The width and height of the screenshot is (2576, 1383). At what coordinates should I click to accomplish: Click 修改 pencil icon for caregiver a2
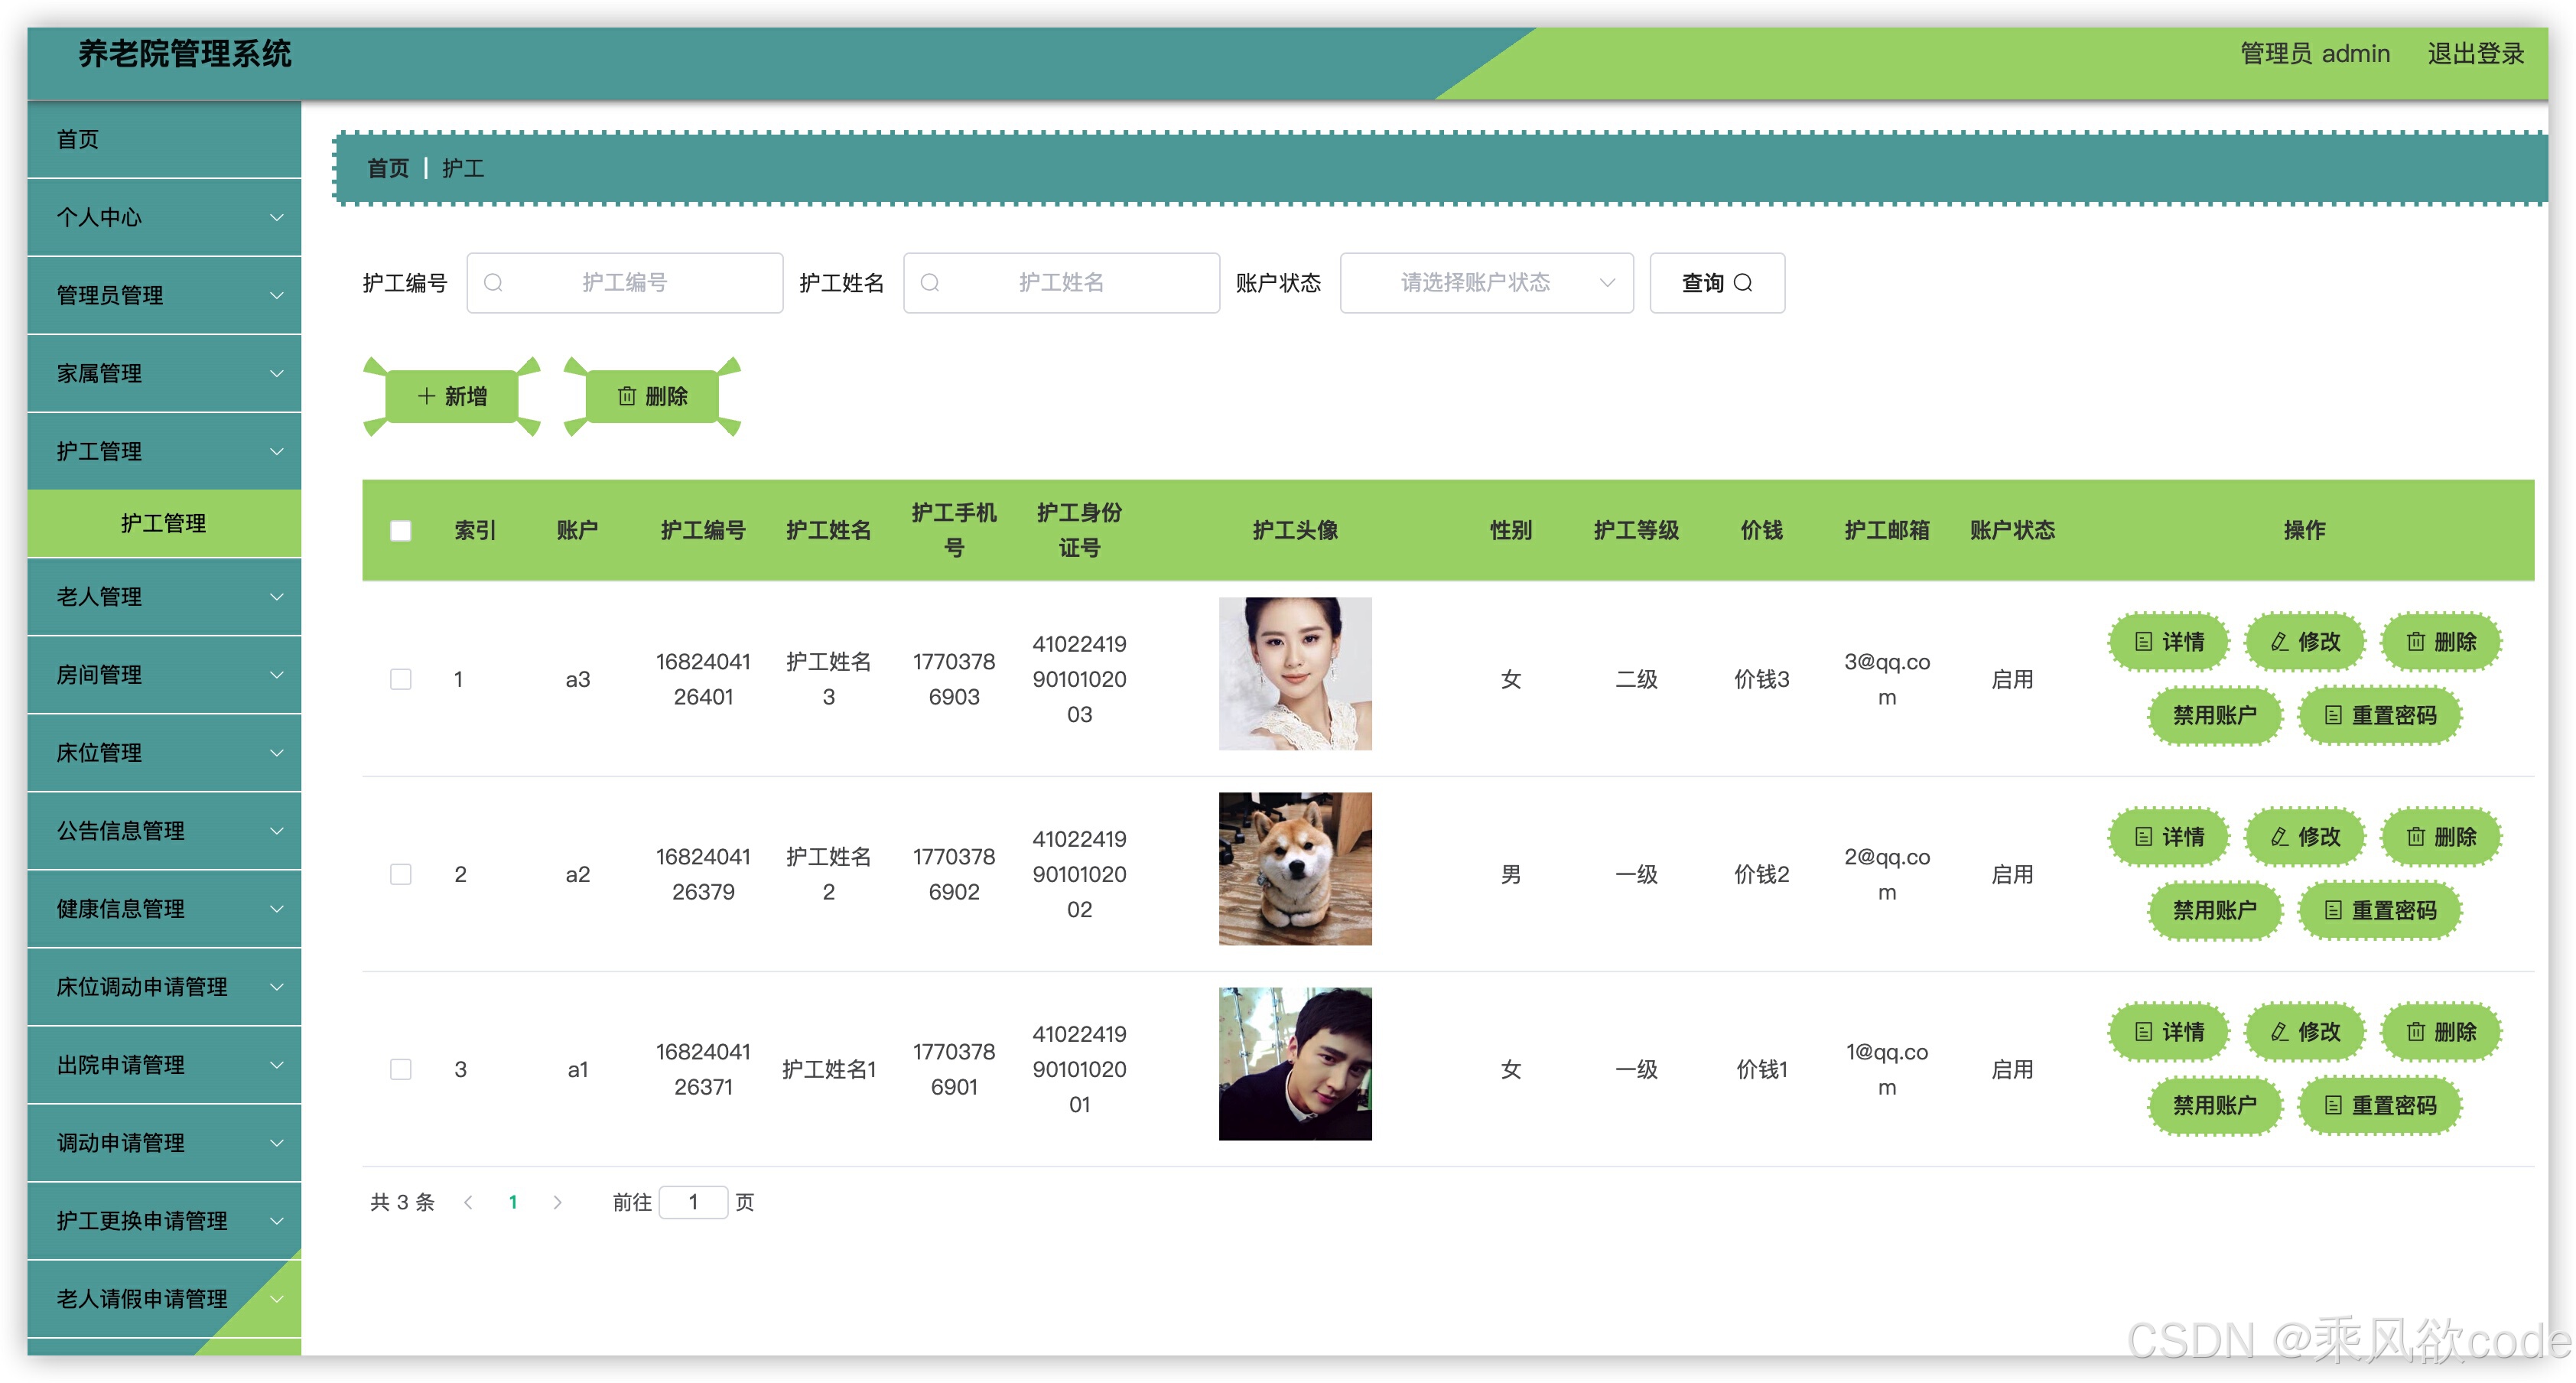tap(2280, 836)
